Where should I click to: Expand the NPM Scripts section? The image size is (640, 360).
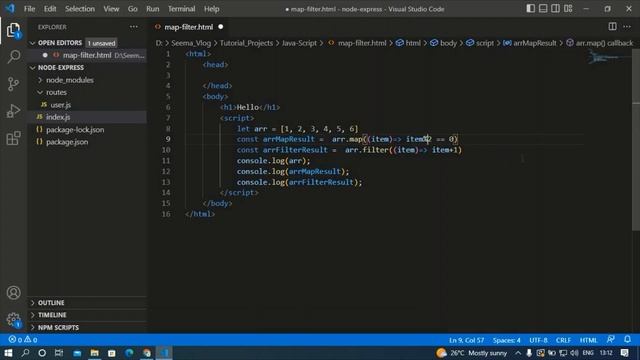[x=58, y=327]
